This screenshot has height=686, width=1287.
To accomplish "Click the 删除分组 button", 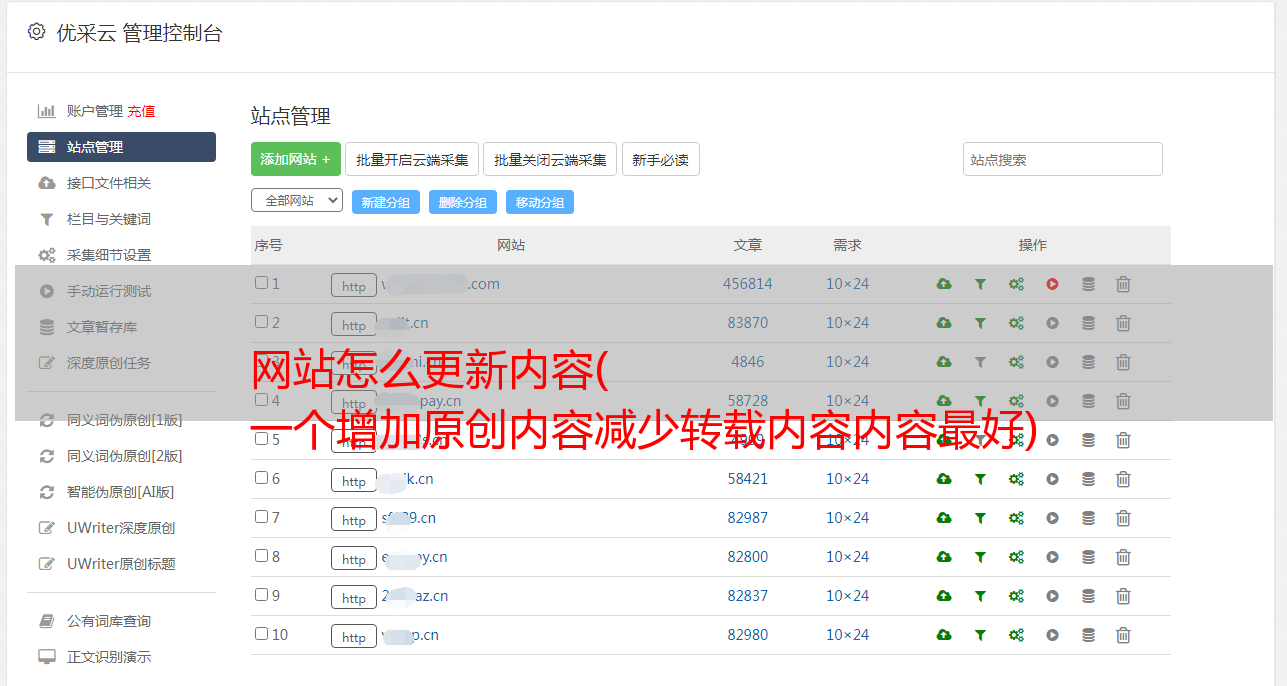I will click(x=463, y=202).
